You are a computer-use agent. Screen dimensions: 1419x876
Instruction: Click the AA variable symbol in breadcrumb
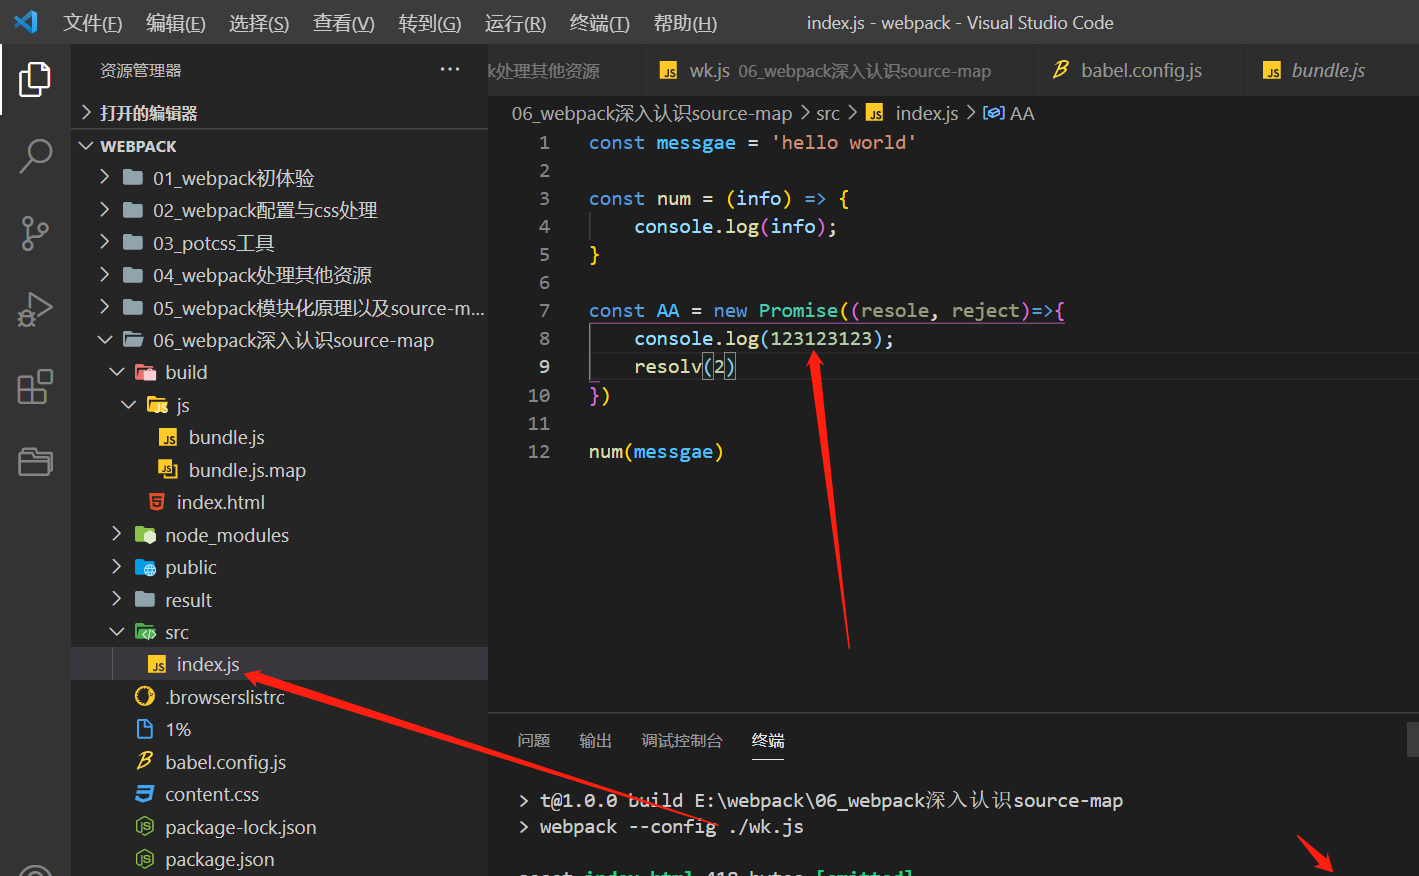(994, 113)
